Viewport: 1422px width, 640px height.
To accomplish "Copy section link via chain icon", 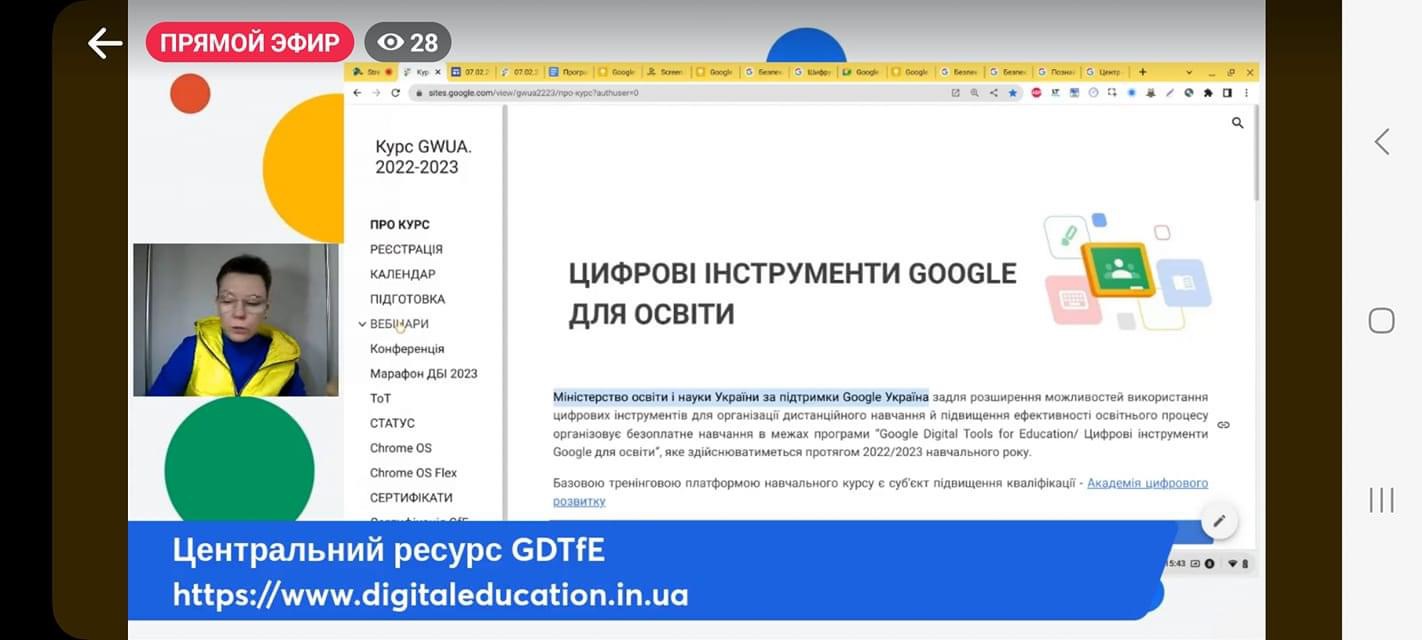I will coord(1223,425).
